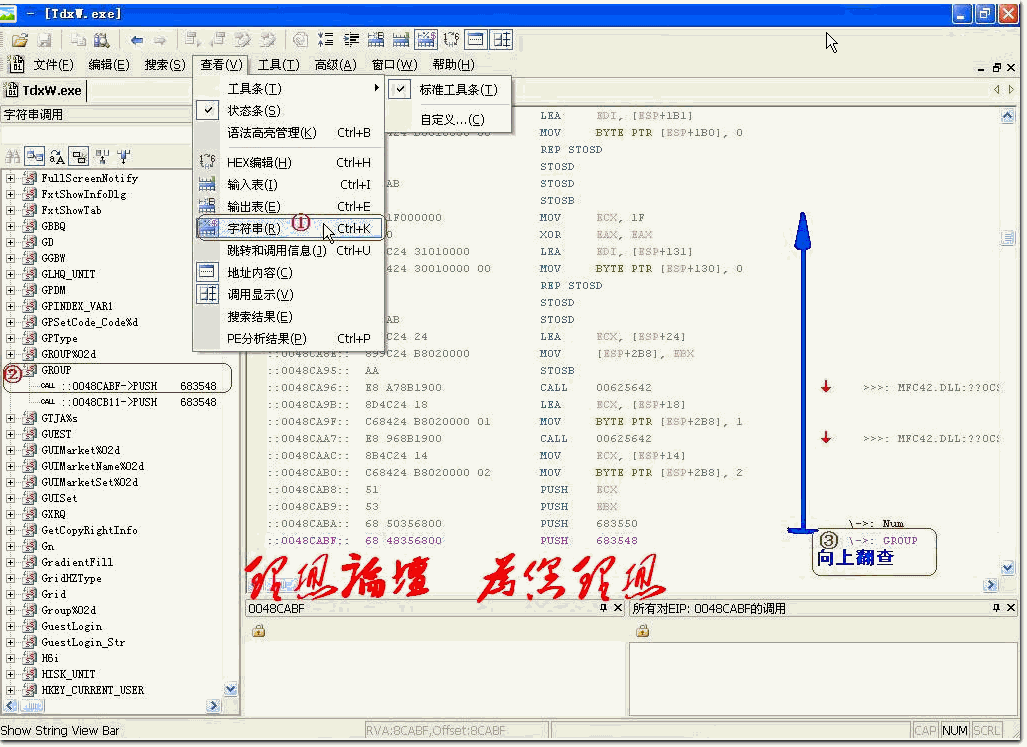The width and height of the screenshot is (1027, 747).
Task: Toggle 标准工具条(T) checked submenu item
Action: [x=449, y=89]
